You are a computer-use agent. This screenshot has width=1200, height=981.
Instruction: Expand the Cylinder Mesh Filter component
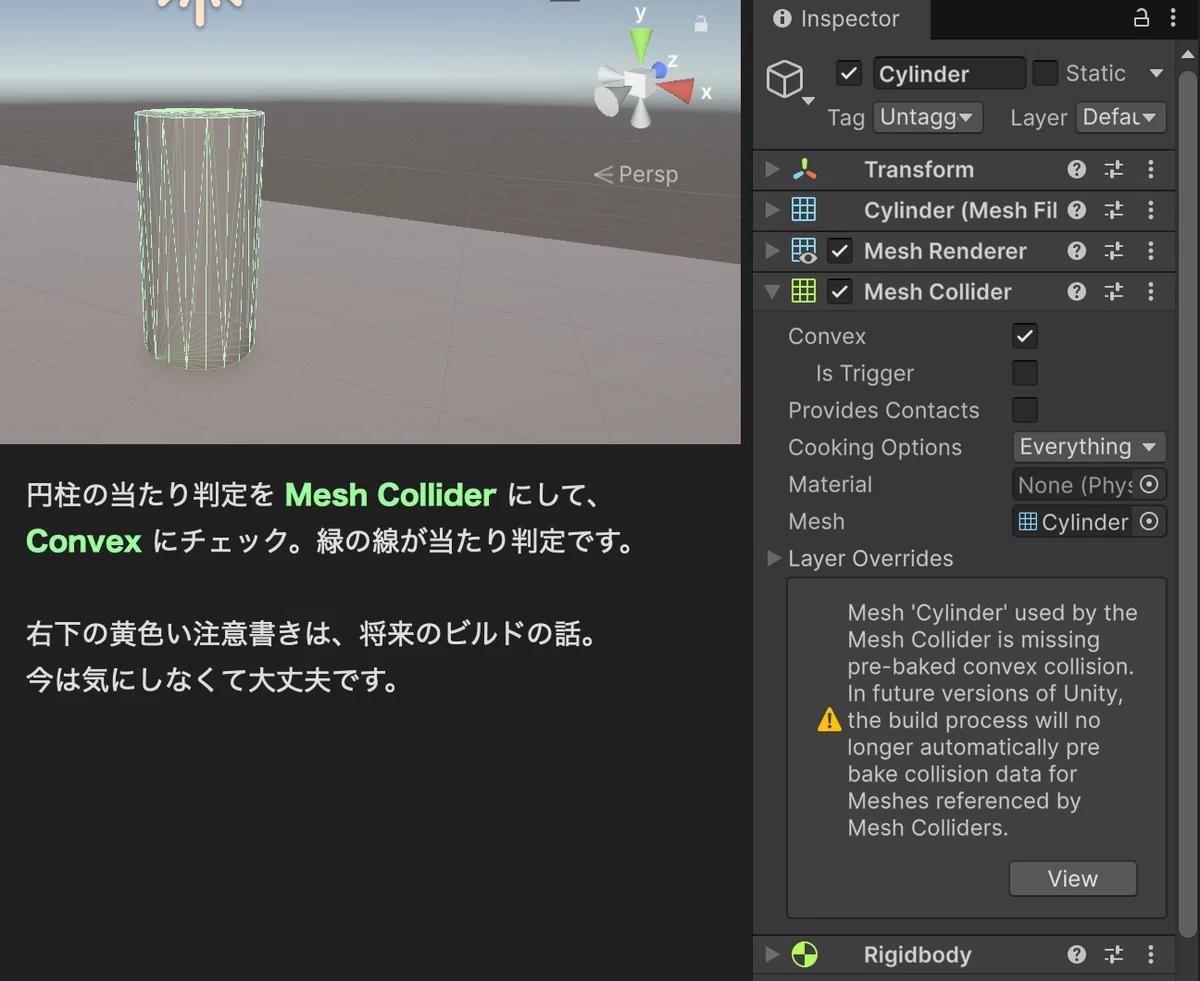point(772,210)
